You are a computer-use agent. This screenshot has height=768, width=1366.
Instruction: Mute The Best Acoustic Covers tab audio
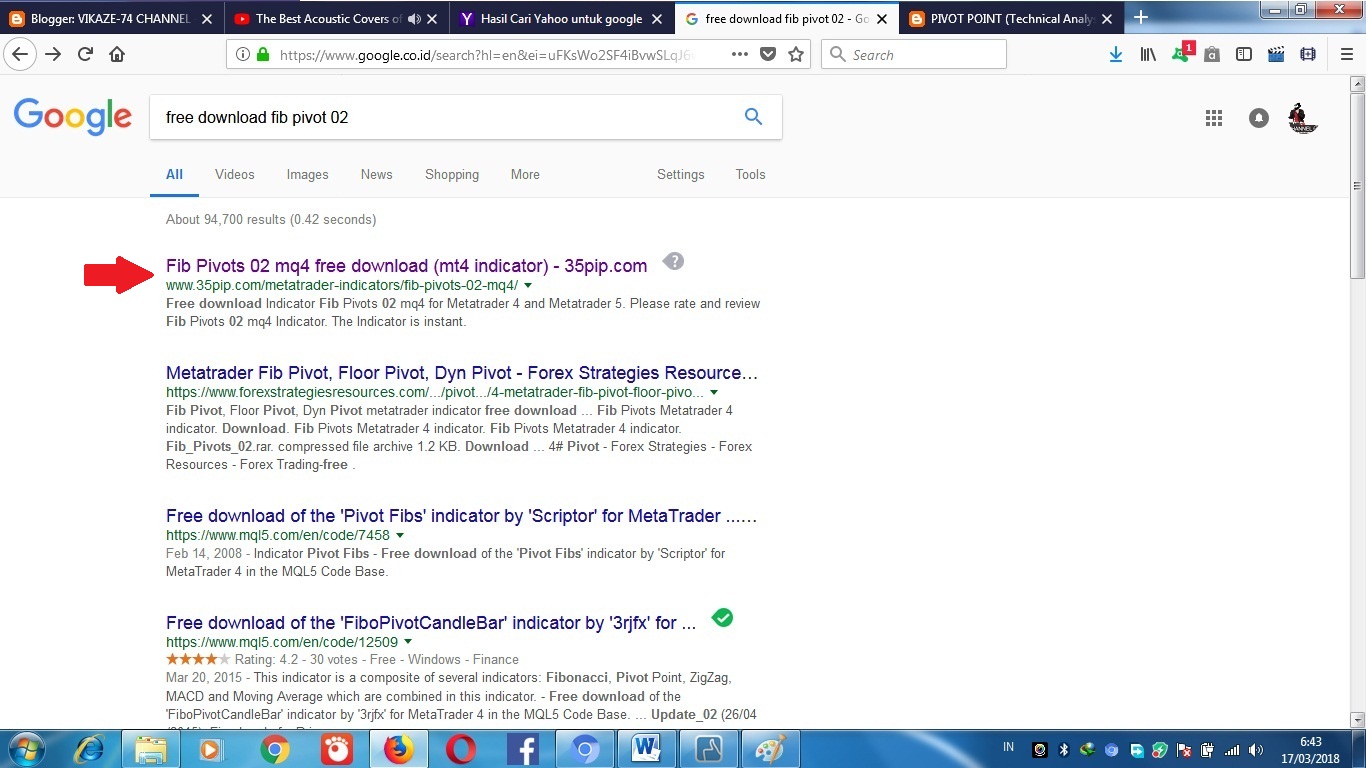coord(414,18)
